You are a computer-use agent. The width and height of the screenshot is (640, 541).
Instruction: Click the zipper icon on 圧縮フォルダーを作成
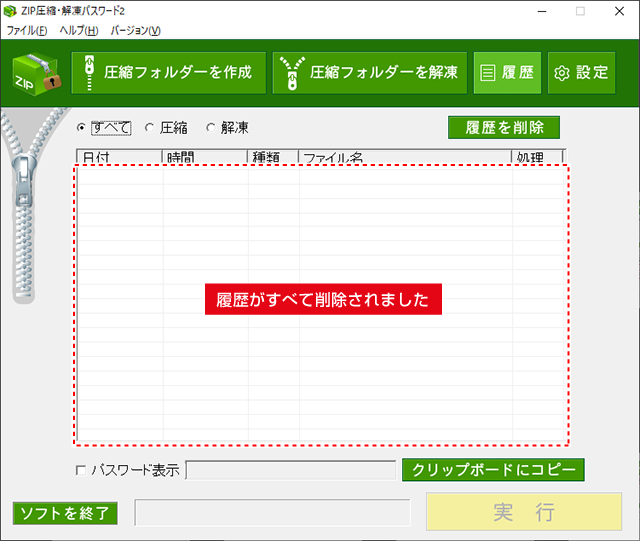[89, 73]
